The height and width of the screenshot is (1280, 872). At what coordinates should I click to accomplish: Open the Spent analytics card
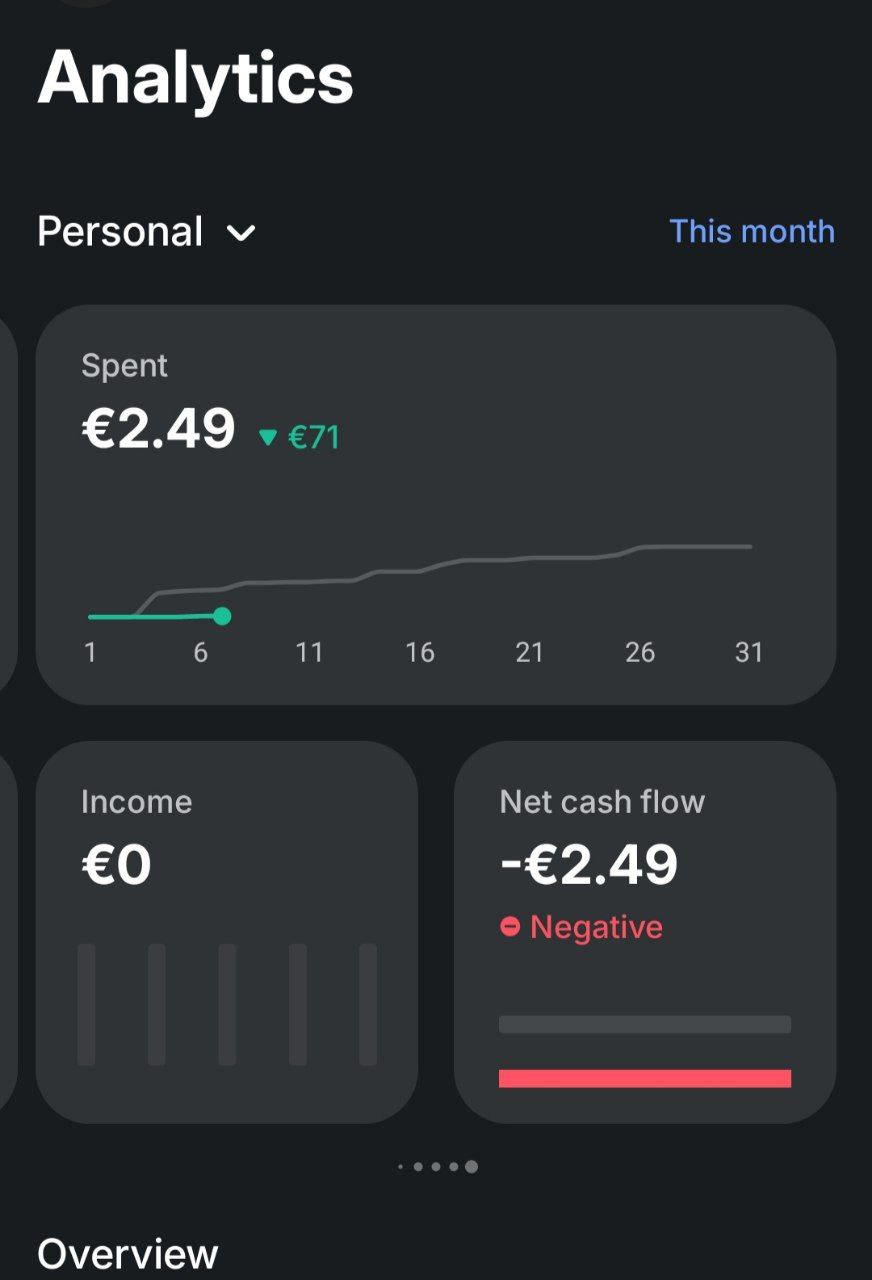click(x=435, y=503)
